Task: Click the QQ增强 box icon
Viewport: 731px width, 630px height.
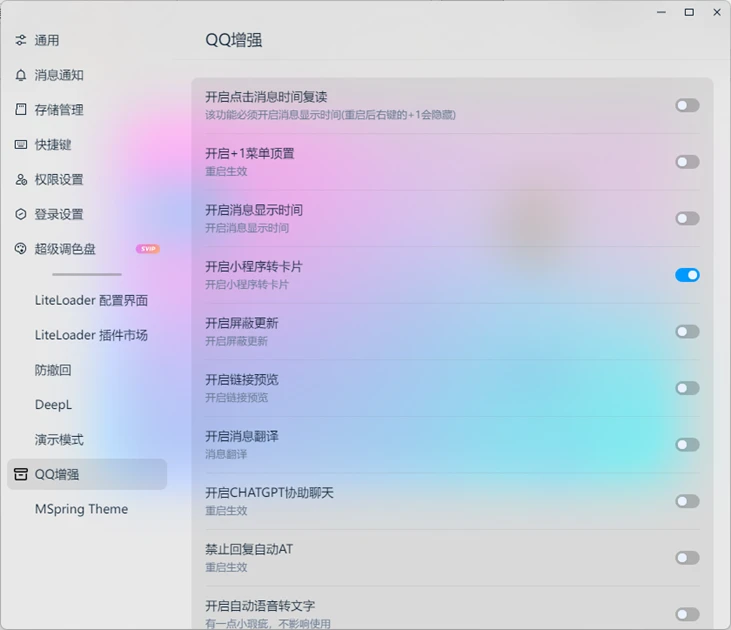Action: (21, 474)
